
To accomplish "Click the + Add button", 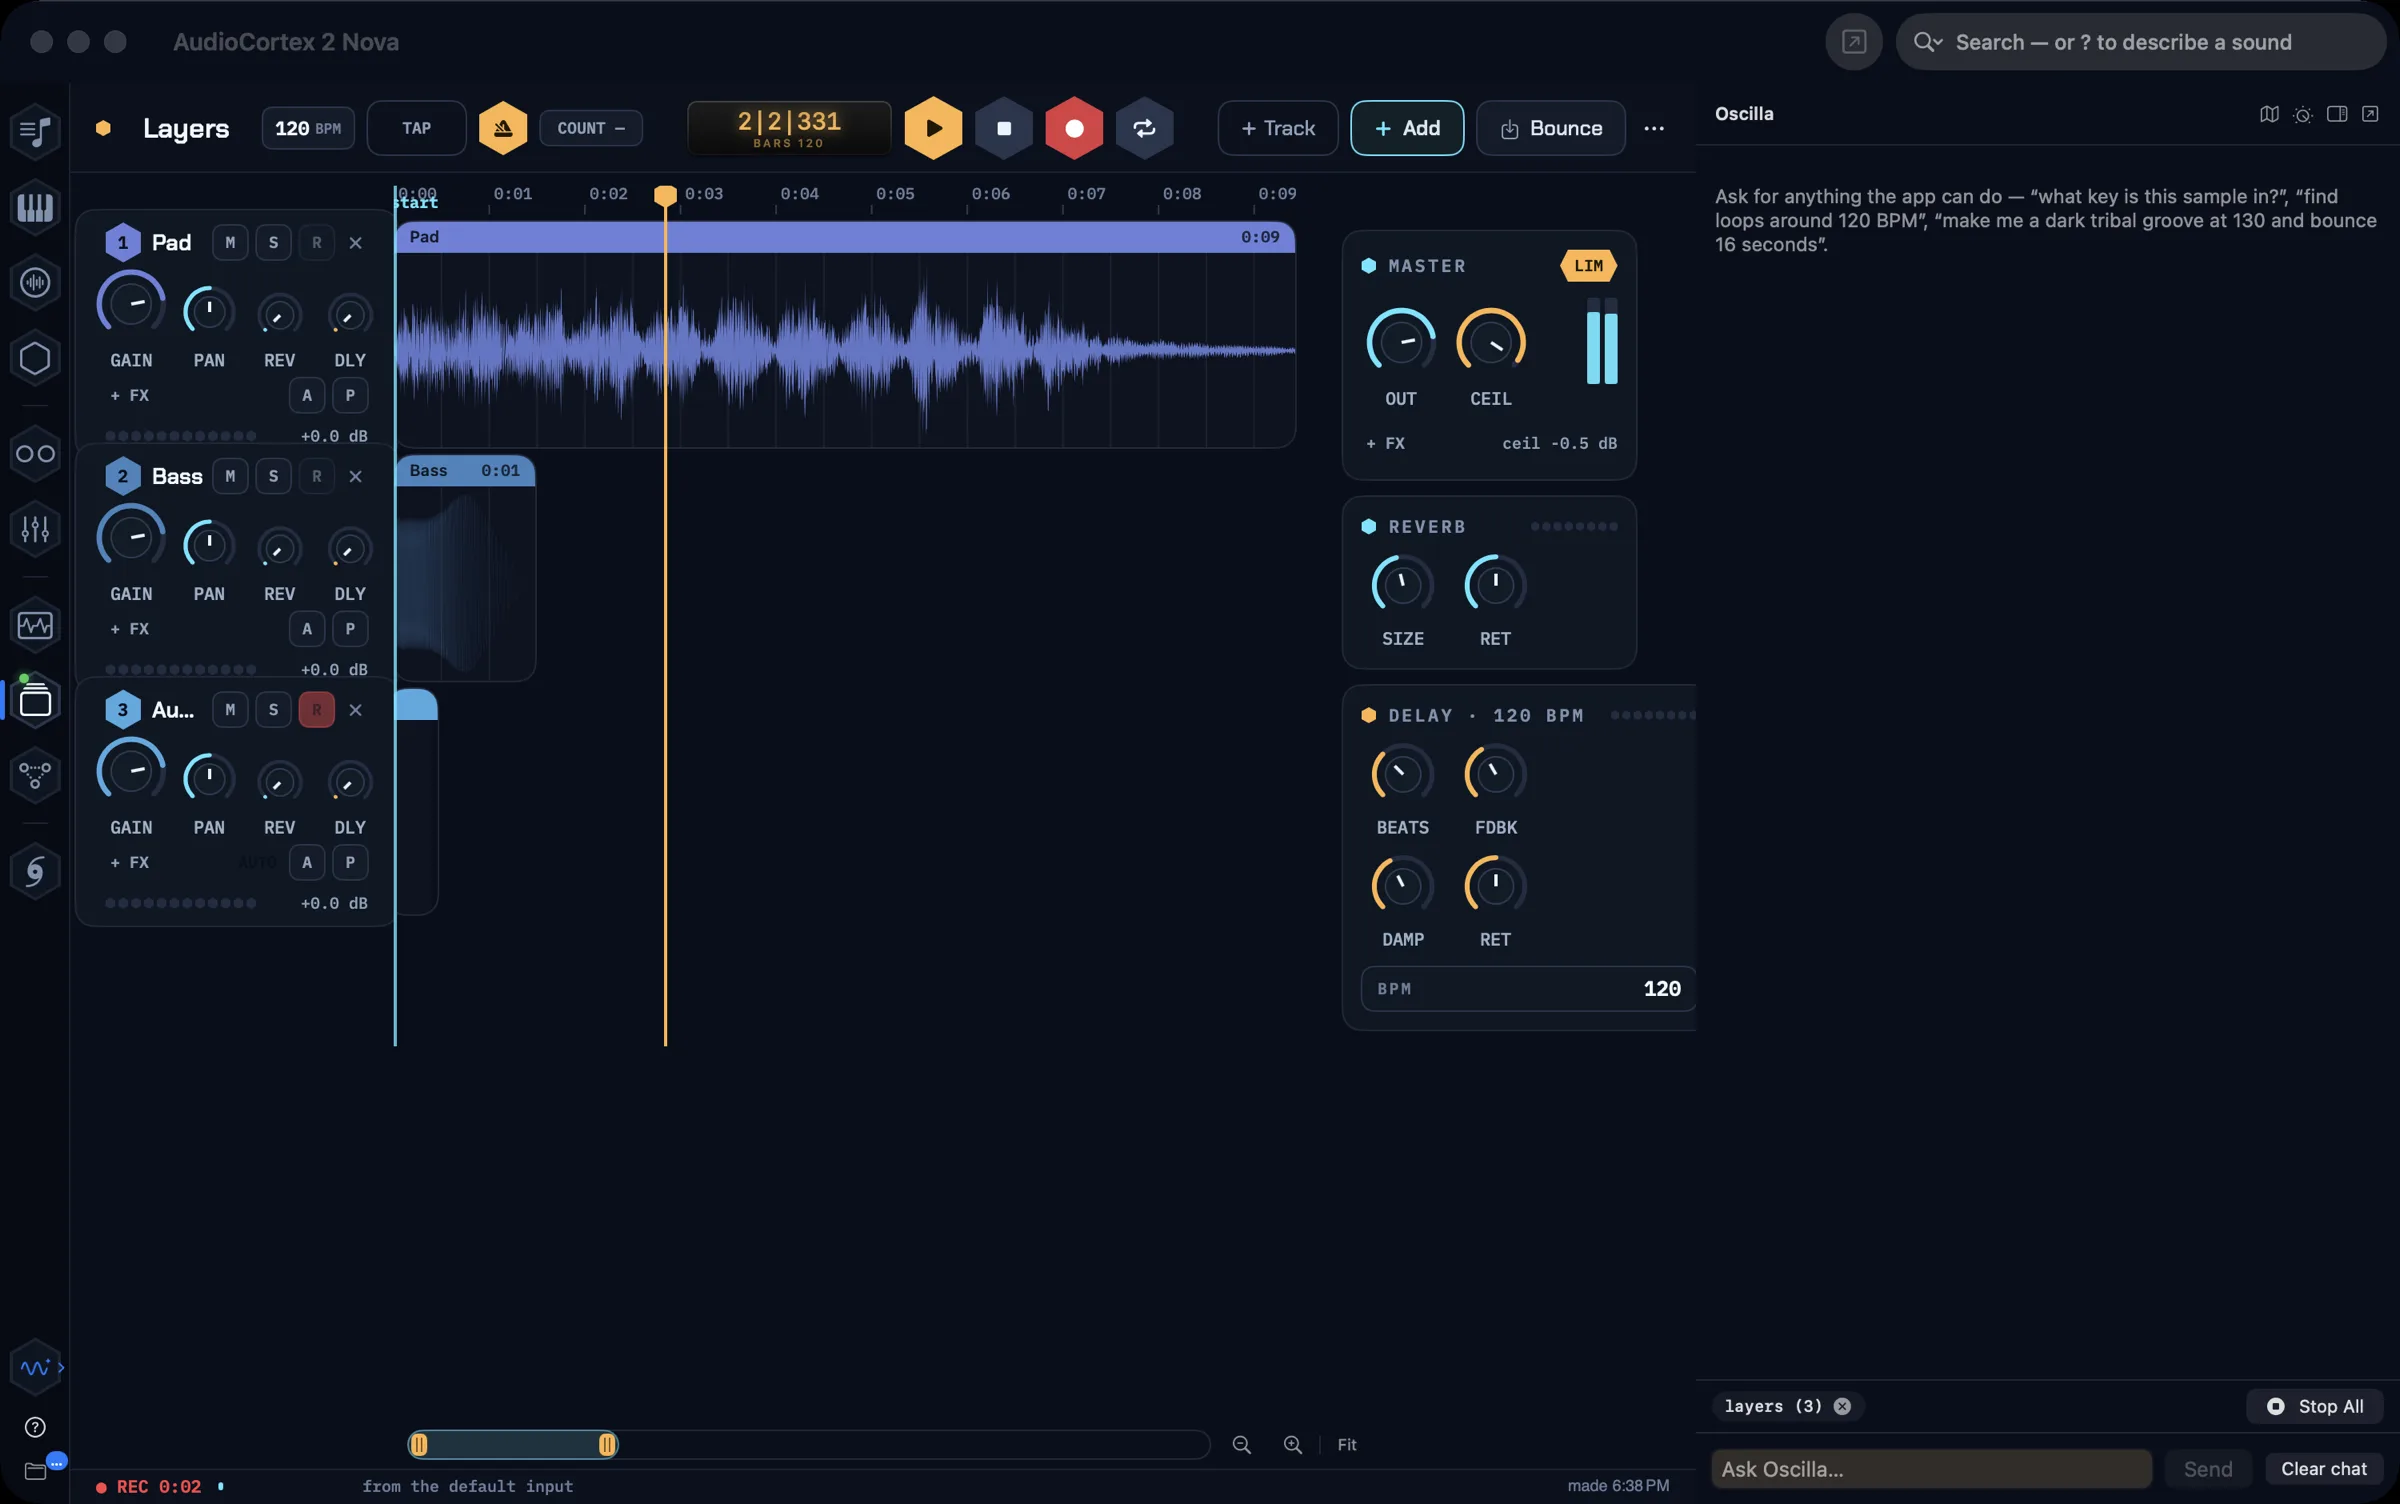I will coord(1407,128).
